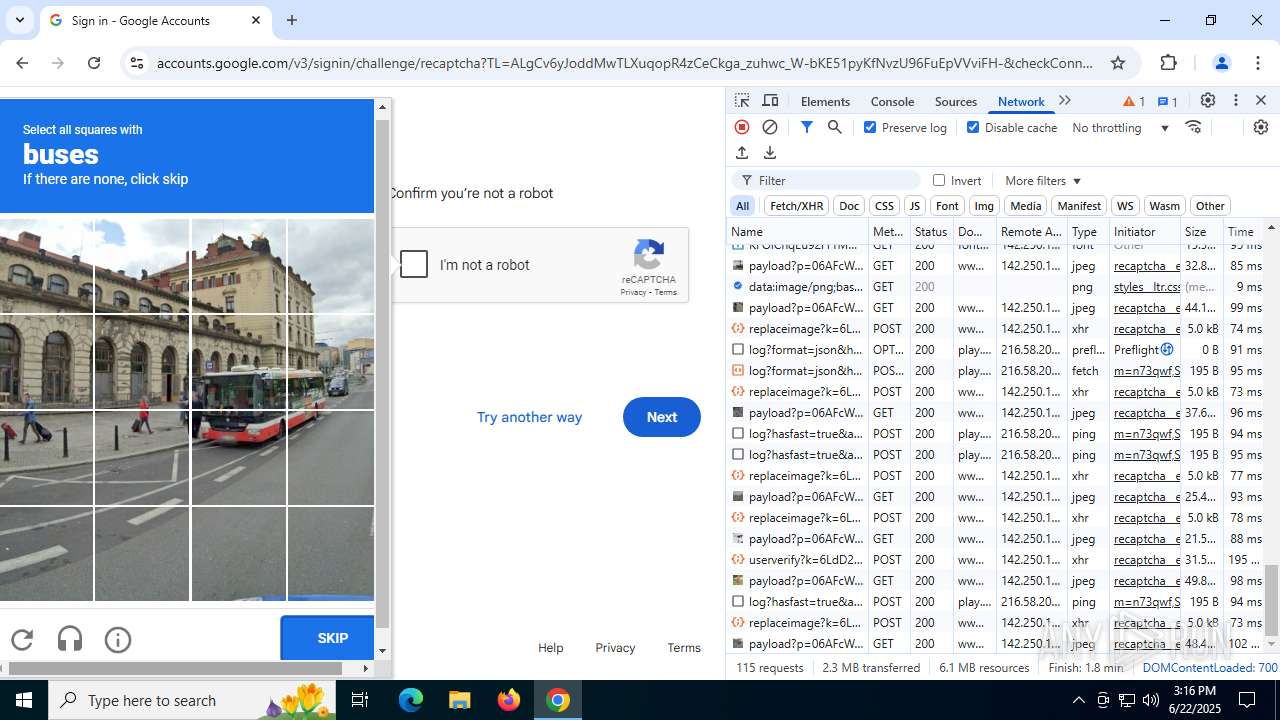This screenshot has height=720, width=1280.
Task: Show issues count message icon
Action: [1167, 101]
